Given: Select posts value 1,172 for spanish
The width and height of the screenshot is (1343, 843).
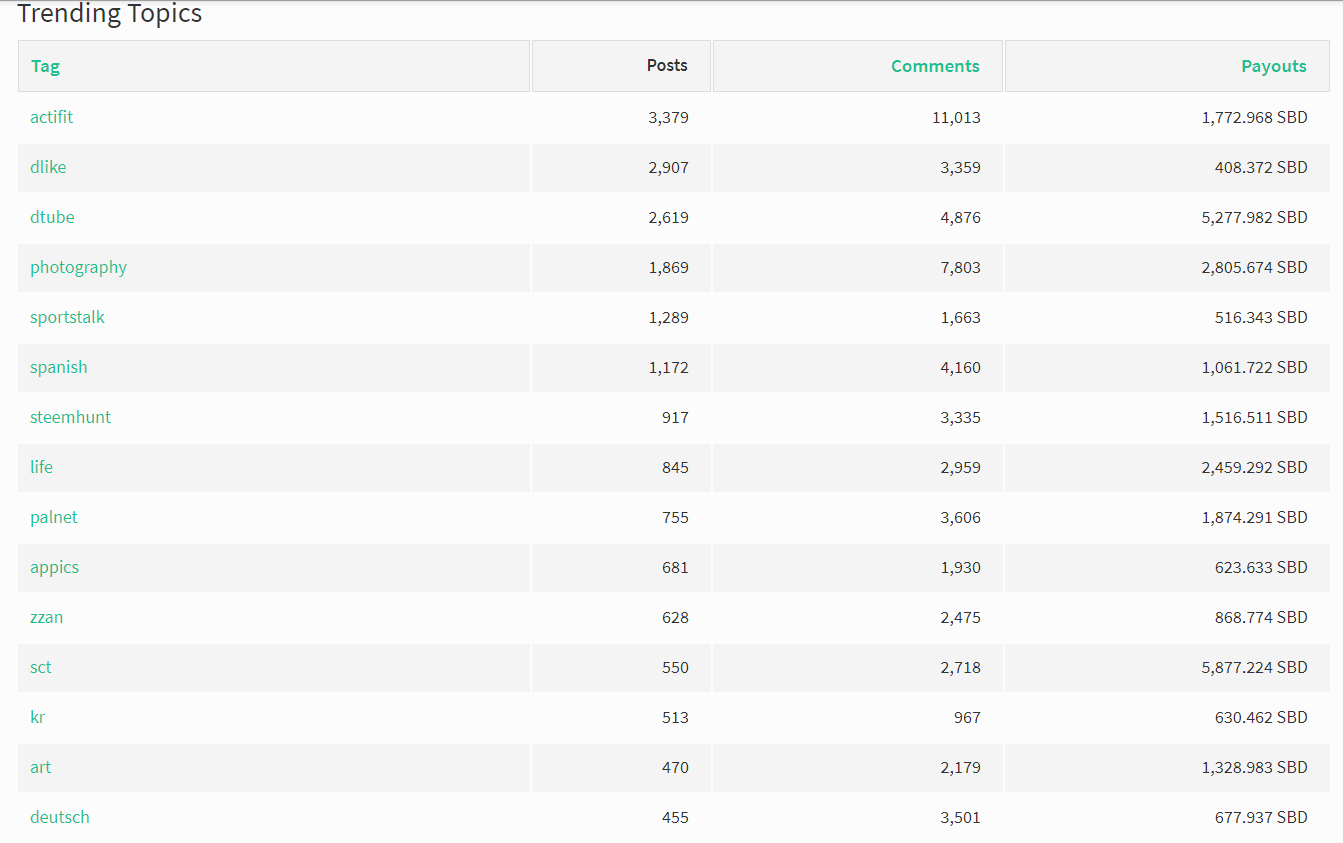Looking at the screenshot, I should click(668, 367).
